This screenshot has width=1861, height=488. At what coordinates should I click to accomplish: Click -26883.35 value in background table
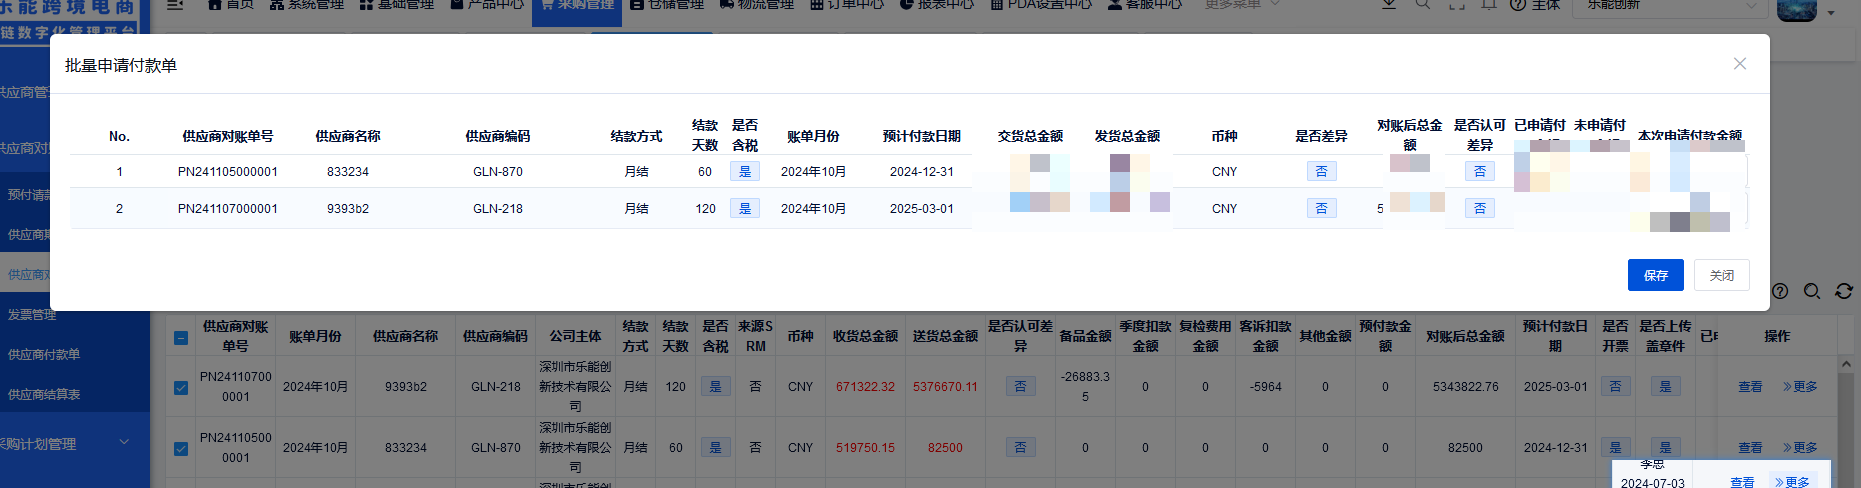1085,387
